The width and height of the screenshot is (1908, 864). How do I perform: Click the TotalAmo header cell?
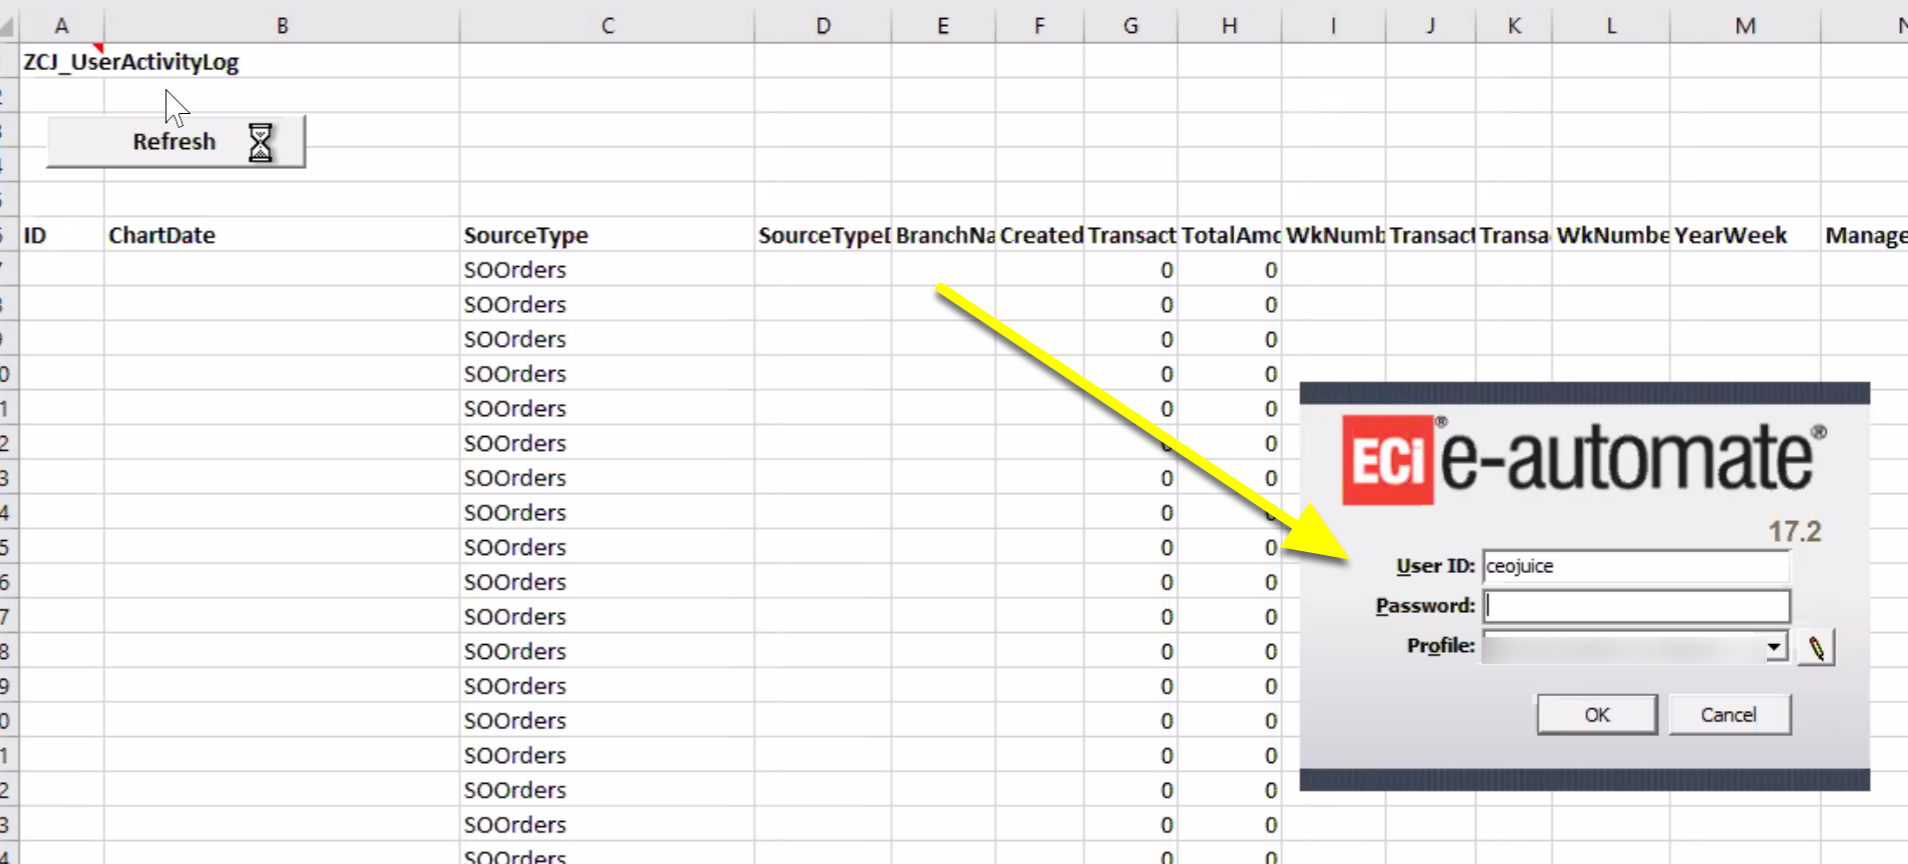pos(1229,235)
